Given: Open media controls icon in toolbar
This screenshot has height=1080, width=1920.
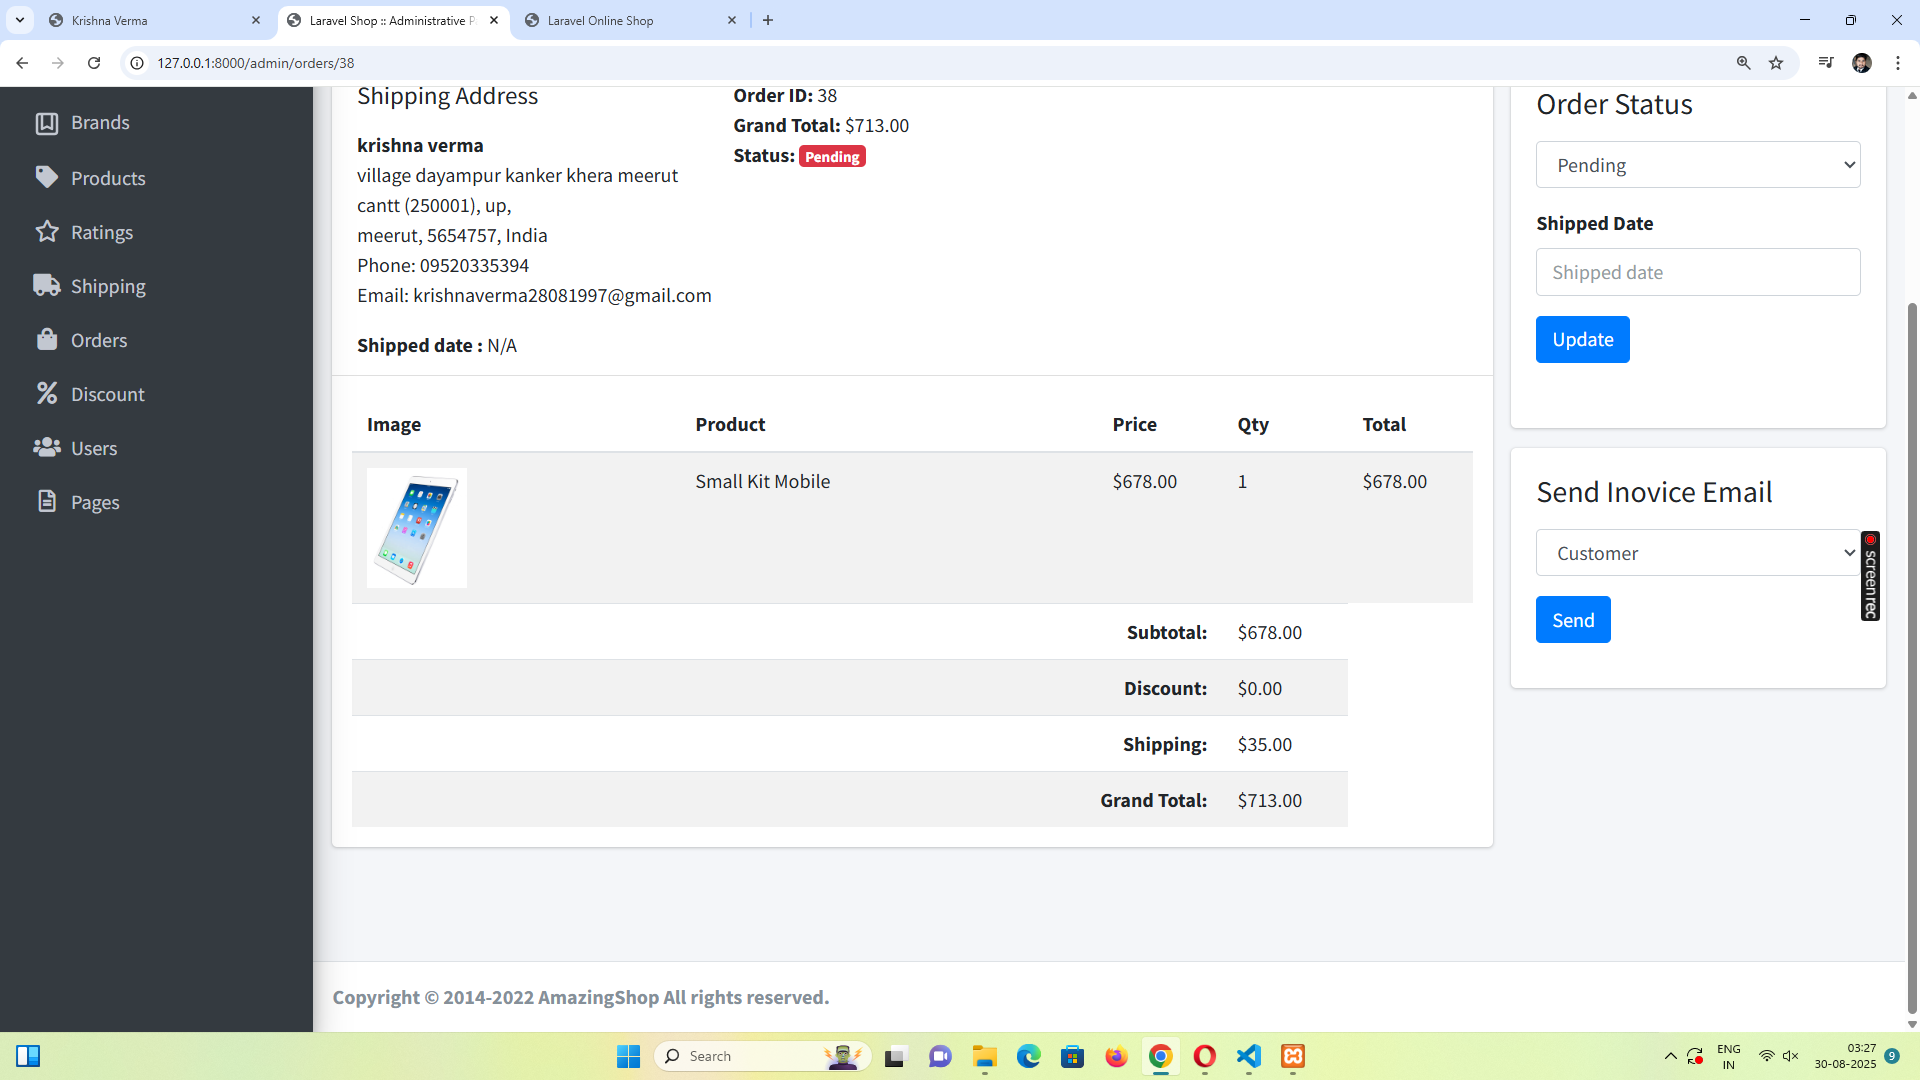Looking at the screenshot, I should point(1826,63).
